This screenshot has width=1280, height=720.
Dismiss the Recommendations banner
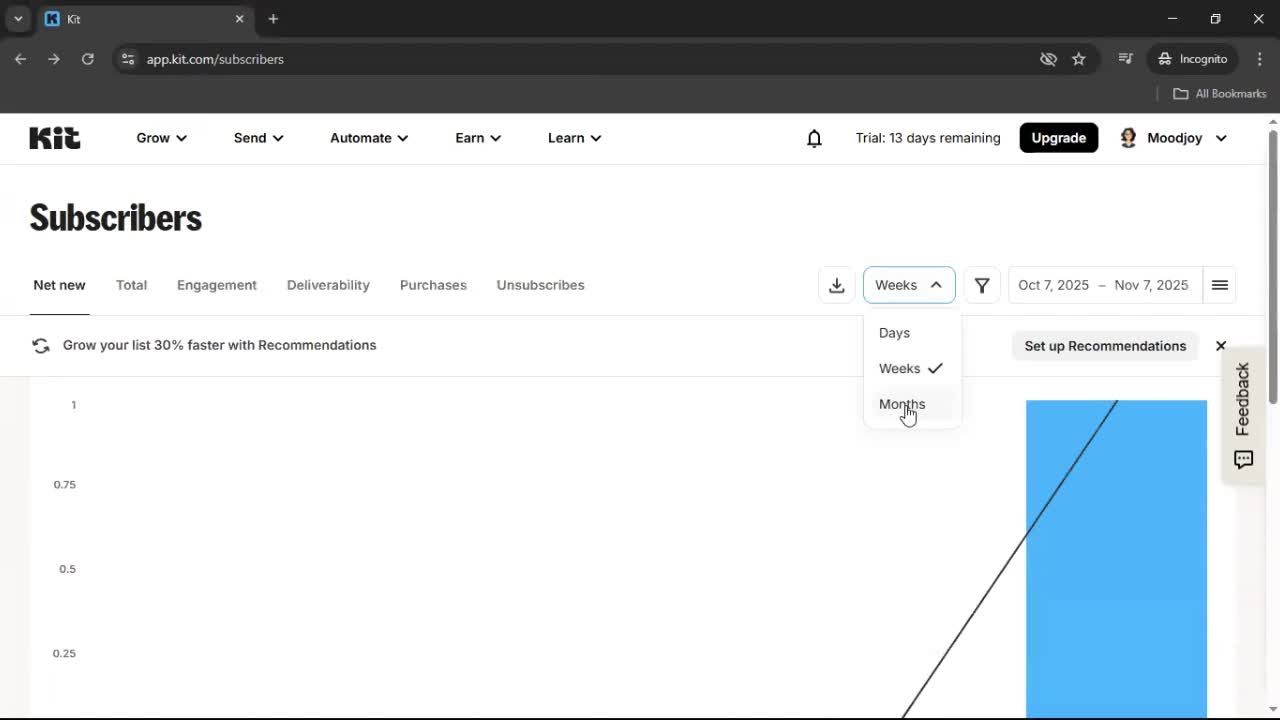pos(1220,346)
